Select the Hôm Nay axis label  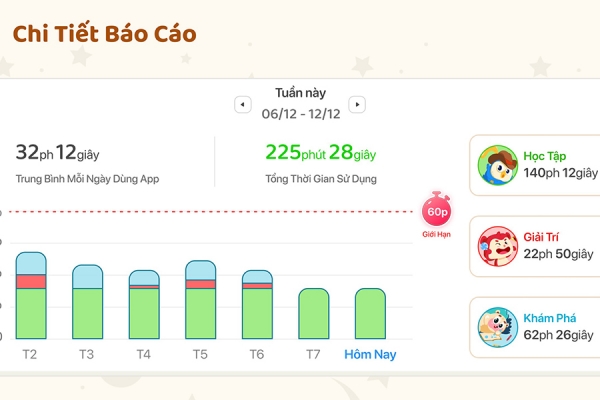[370, 354]
